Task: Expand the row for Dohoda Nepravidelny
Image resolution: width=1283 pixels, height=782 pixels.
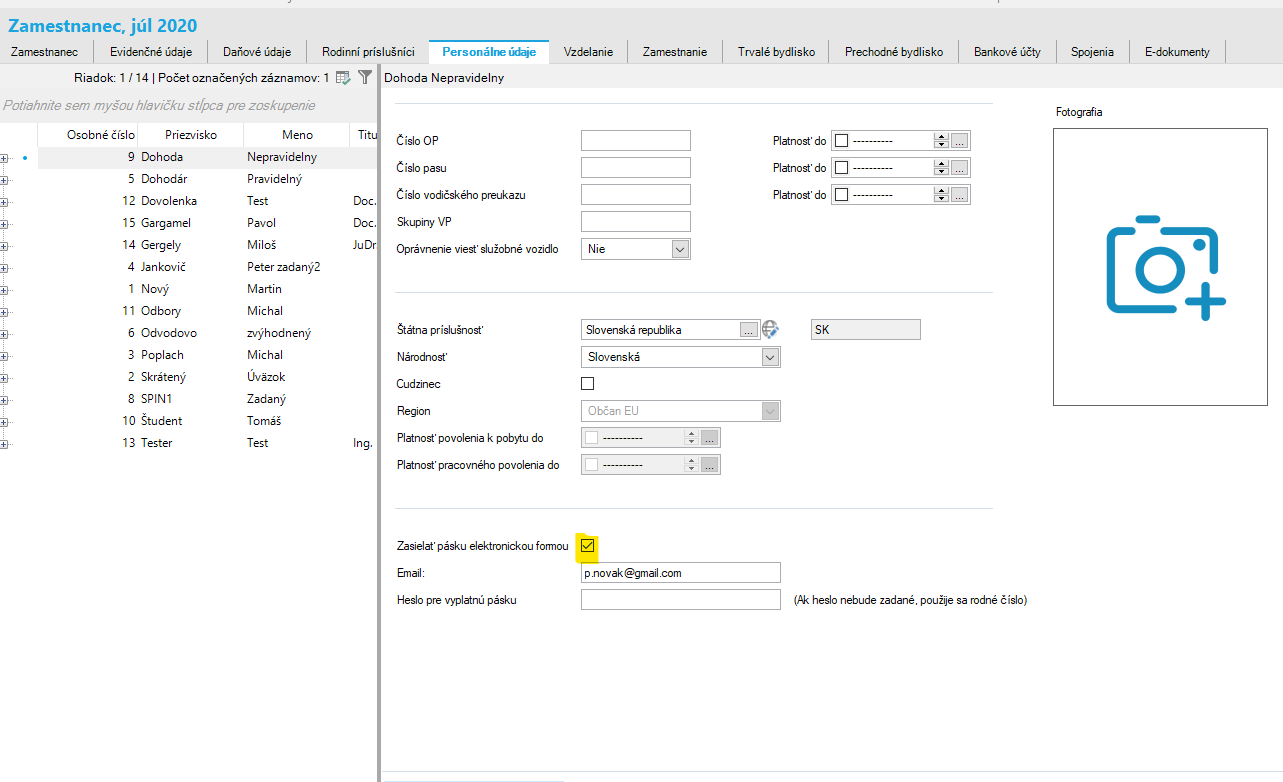Action: coord(4,157)
